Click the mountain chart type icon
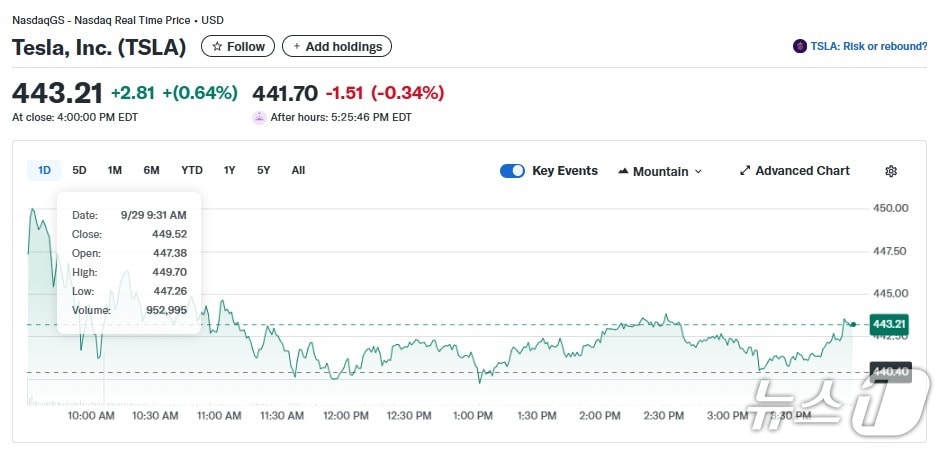Screen dimensions: 944x450 624,171
